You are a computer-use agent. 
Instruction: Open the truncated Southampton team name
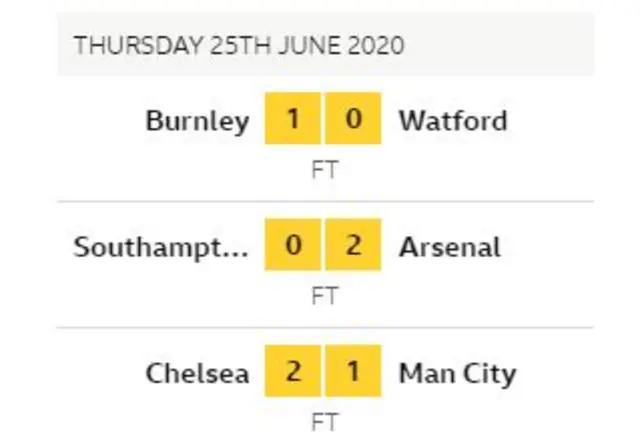tap(160, 247)
